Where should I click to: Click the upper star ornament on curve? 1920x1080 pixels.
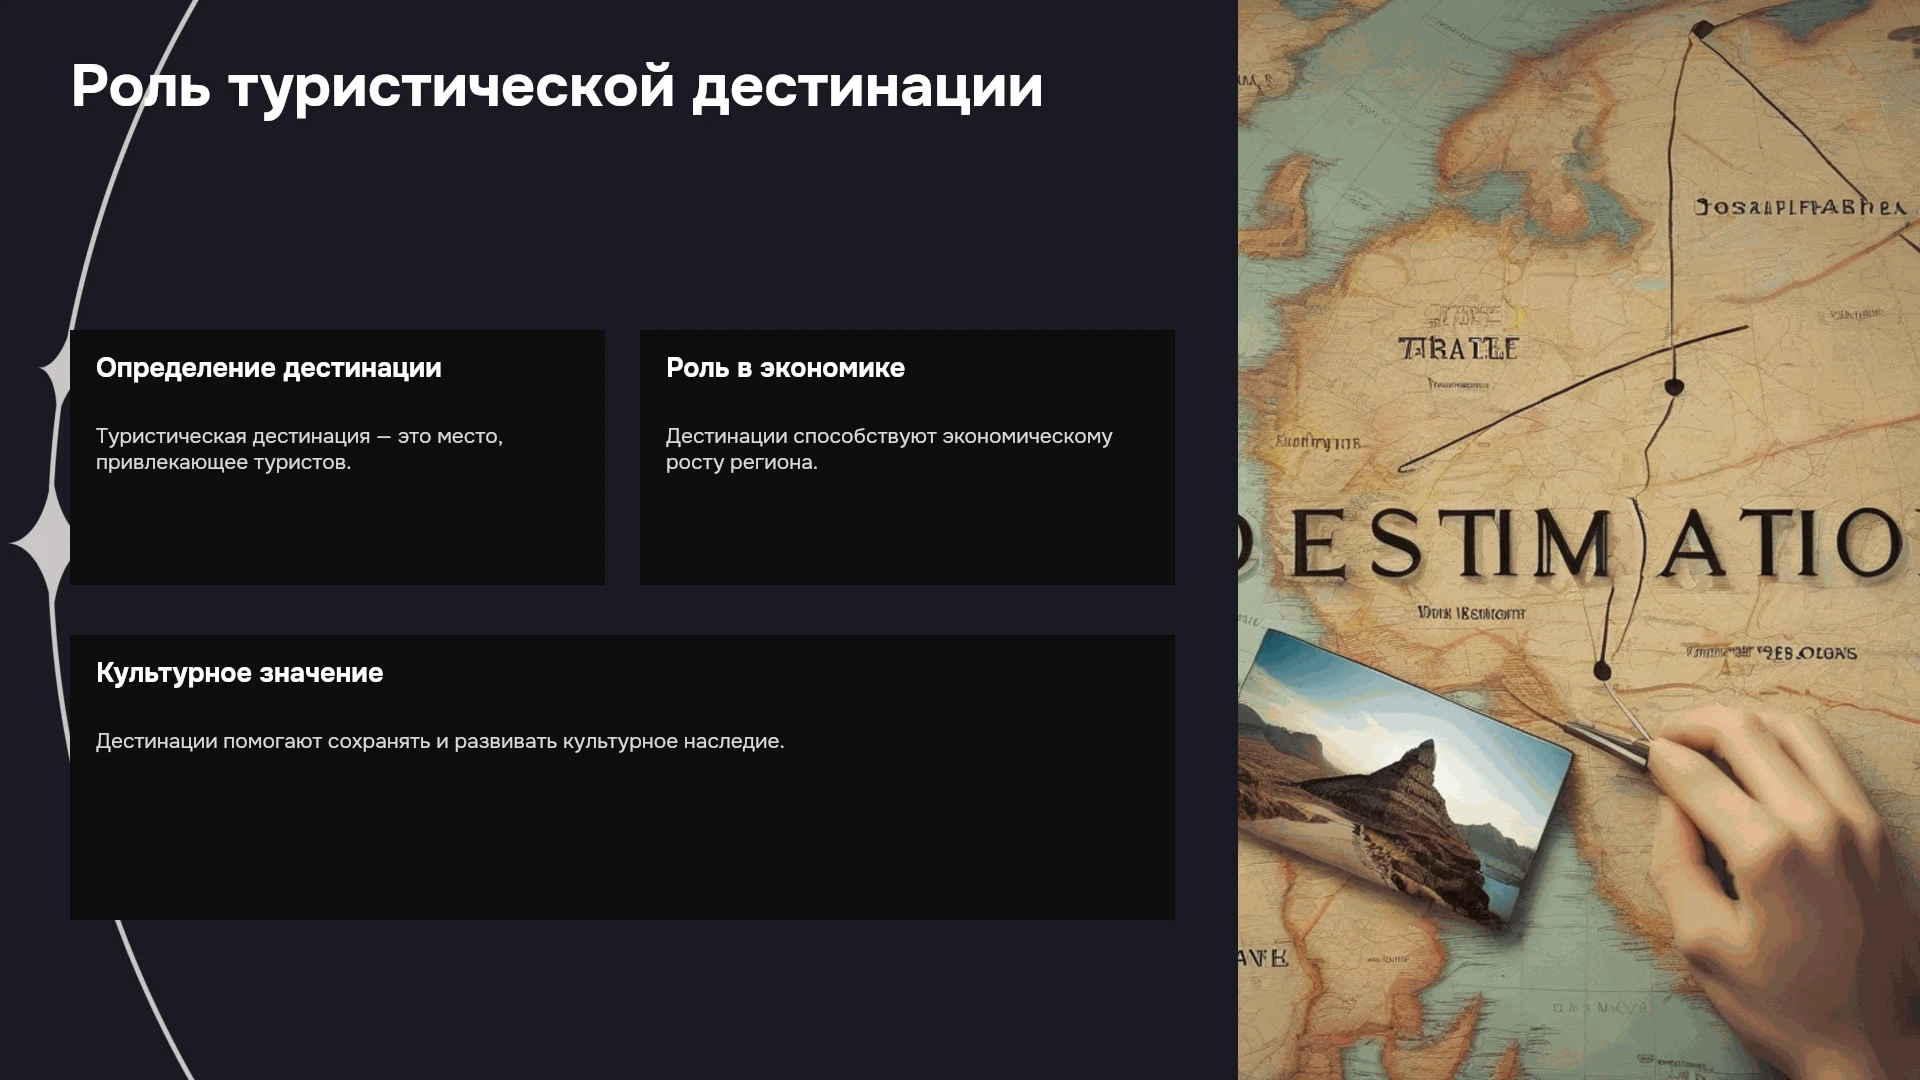55,371
